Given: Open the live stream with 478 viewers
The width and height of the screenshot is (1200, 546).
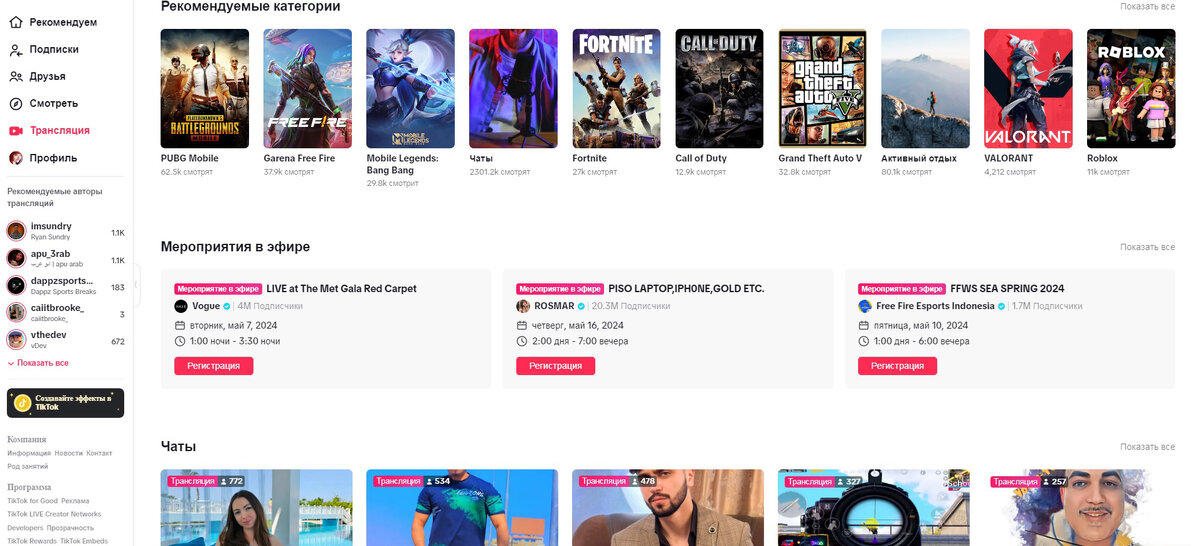Looking at the screenshot, I should tap(668, 508).
